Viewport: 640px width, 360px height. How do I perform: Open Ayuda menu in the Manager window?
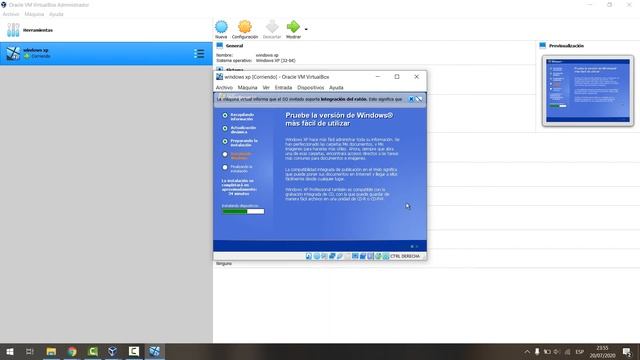click(x=56, y=14)
